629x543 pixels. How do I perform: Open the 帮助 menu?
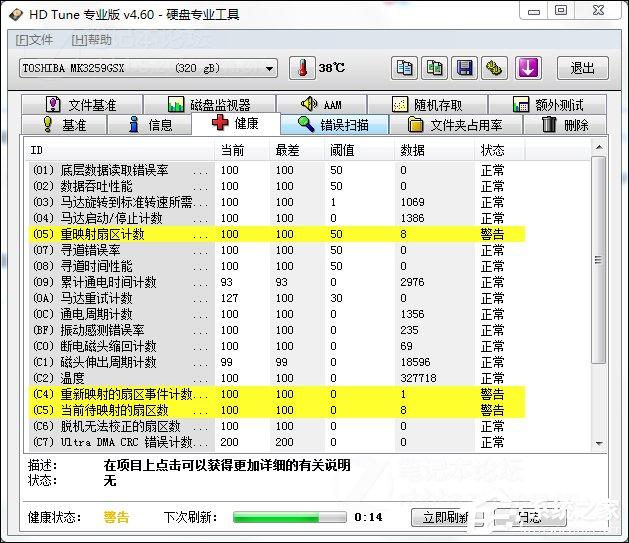91,40
